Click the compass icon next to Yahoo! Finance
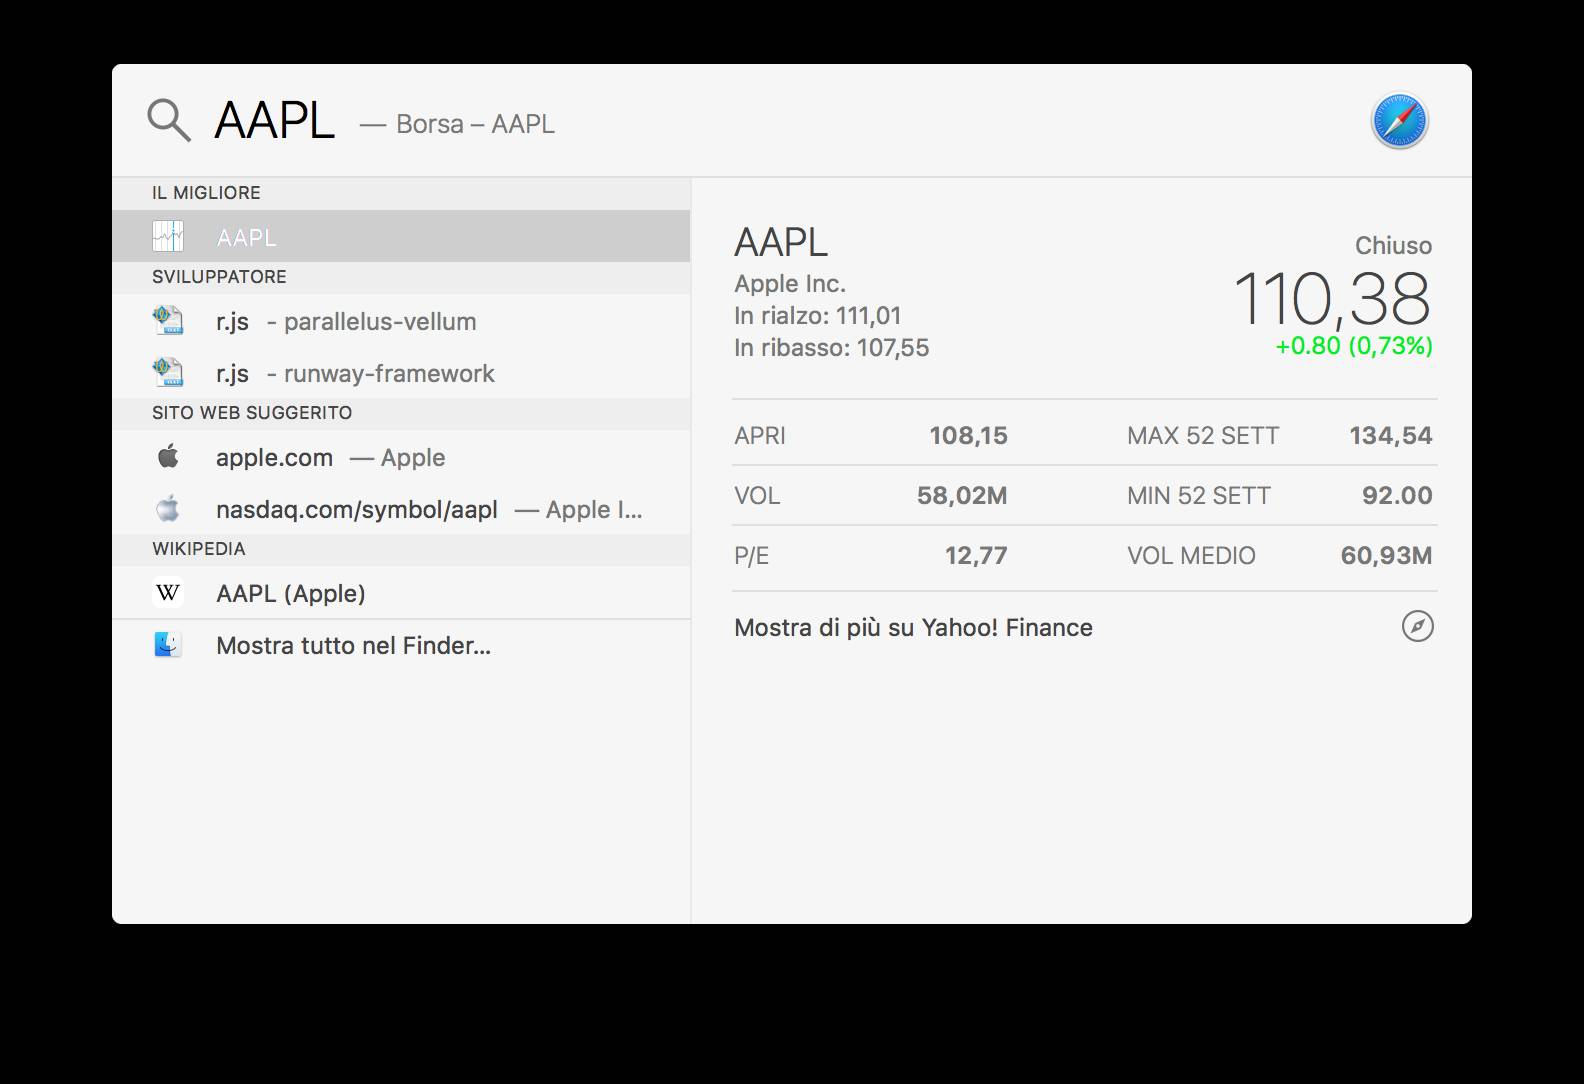 tap(1417, 626)
